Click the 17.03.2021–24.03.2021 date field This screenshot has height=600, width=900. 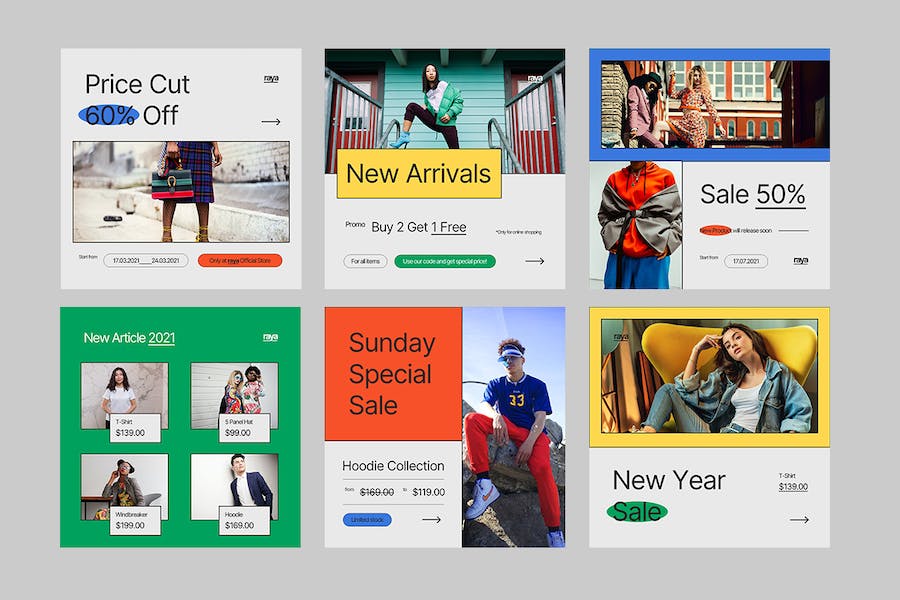pyautogui.click(x=146, y=260)
